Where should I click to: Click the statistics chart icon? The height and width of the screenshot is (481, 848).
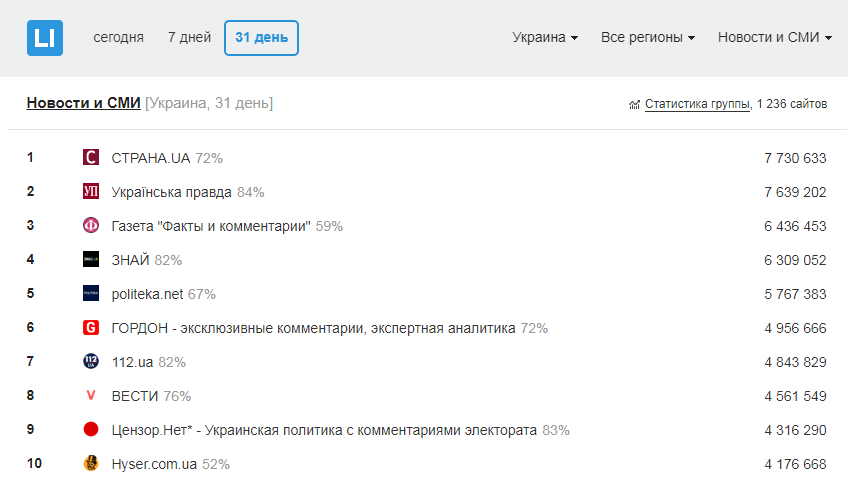(634, 104)
